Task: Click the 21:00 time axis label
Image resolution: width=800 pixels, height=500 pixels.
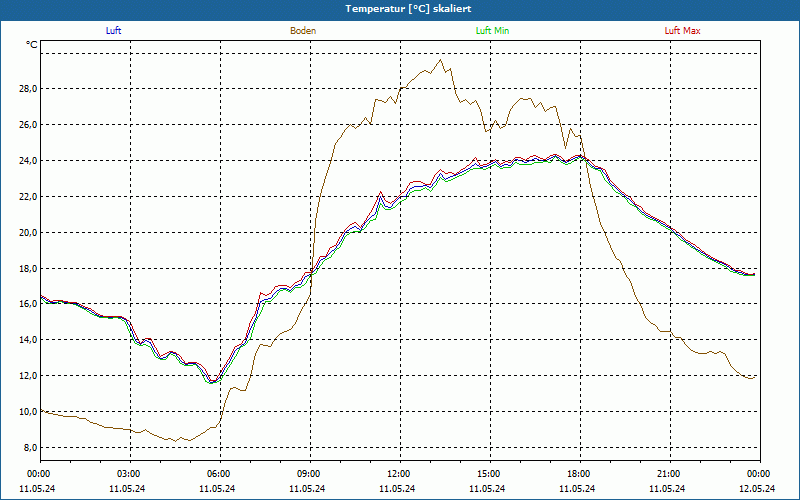Action: (x=670, y=474)
